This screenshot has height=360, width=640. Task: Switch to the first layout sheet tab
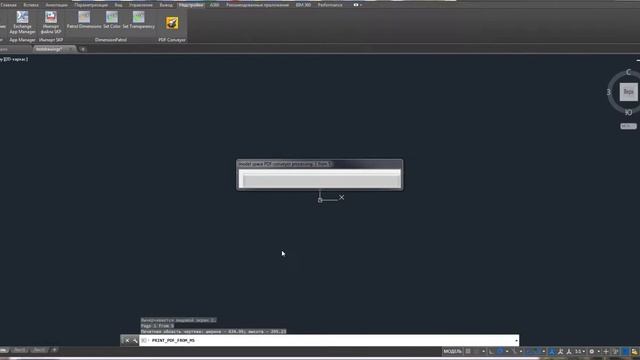[19, 350]
